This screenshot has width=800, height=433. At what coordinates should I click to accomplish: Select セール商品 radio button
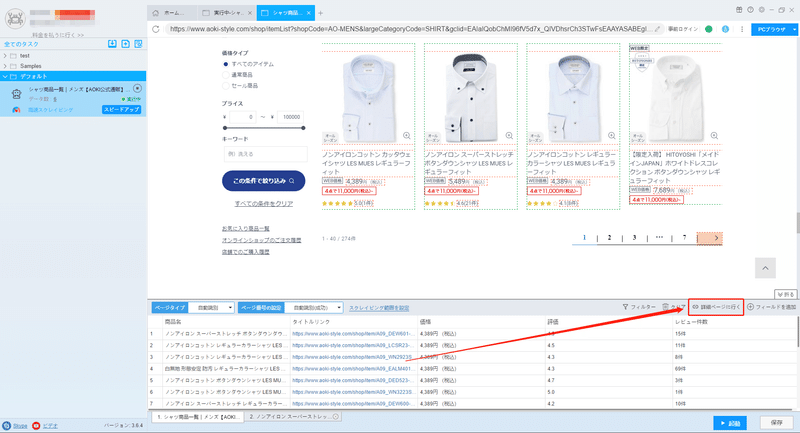coord(226,86)
